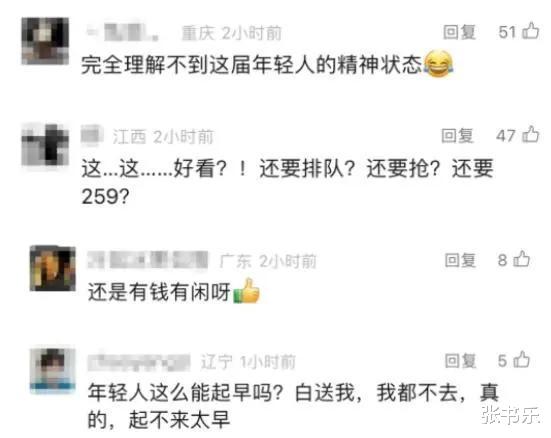The image size is (551, 438).
Task: Reply to the Jiangxi comment about 259
Action: (x=458, y=136)
